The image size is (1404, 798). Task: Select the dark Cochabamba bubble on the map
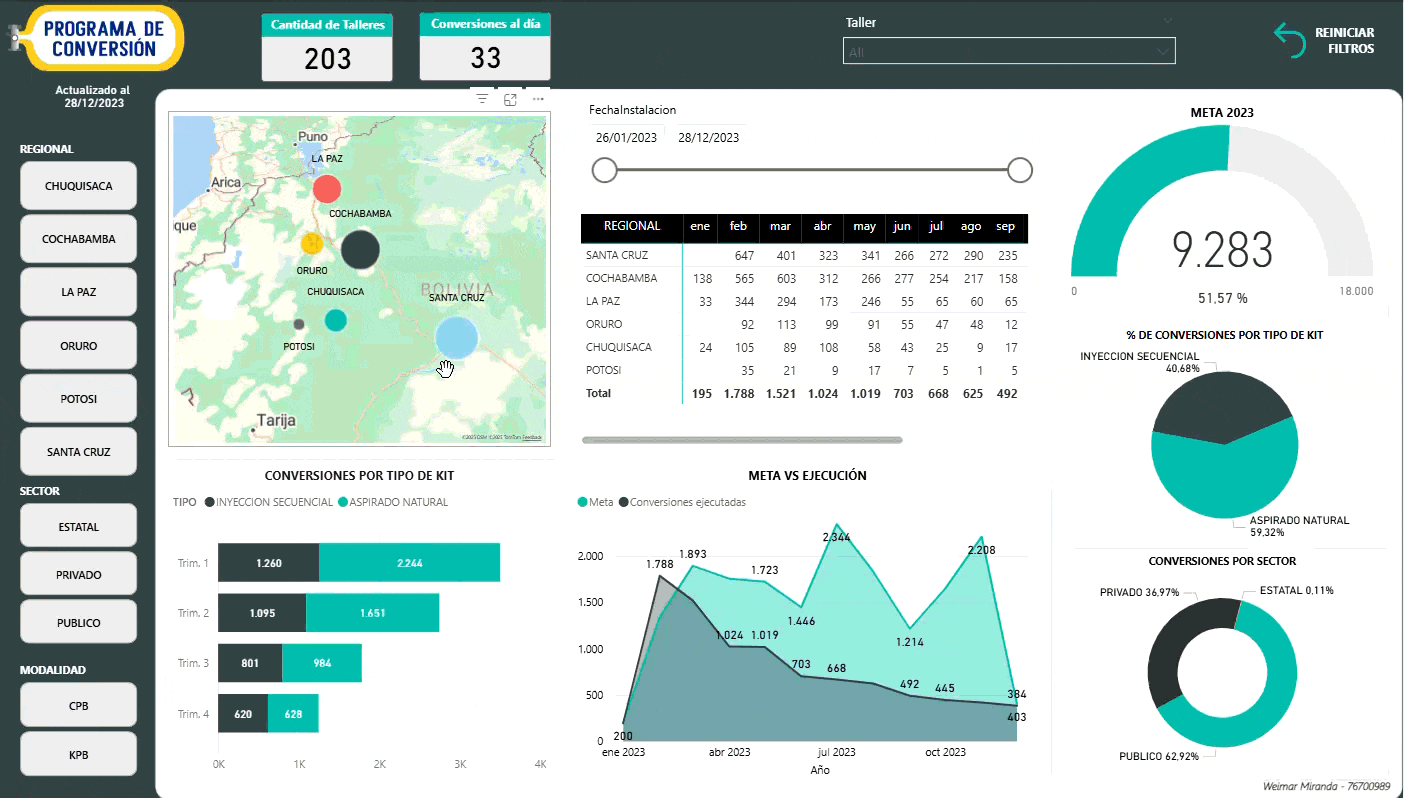[360, 250]
